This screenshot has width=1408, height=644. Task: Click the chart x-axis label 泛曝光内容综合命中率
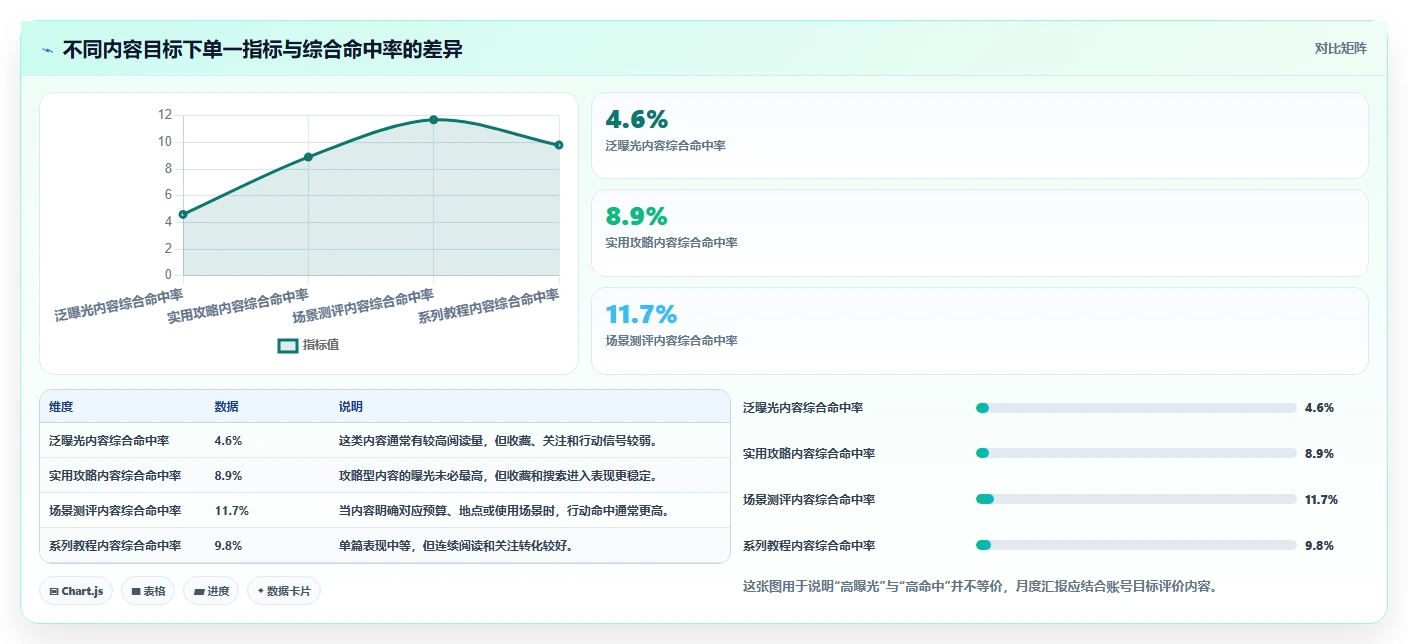(119, 305)
